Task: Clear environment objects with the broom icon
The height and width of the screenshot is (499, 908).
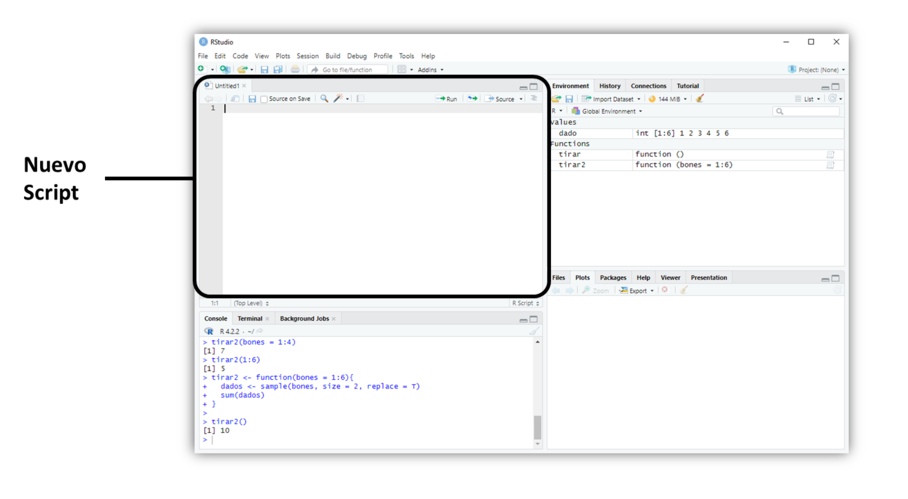Action: pos(700,99)
